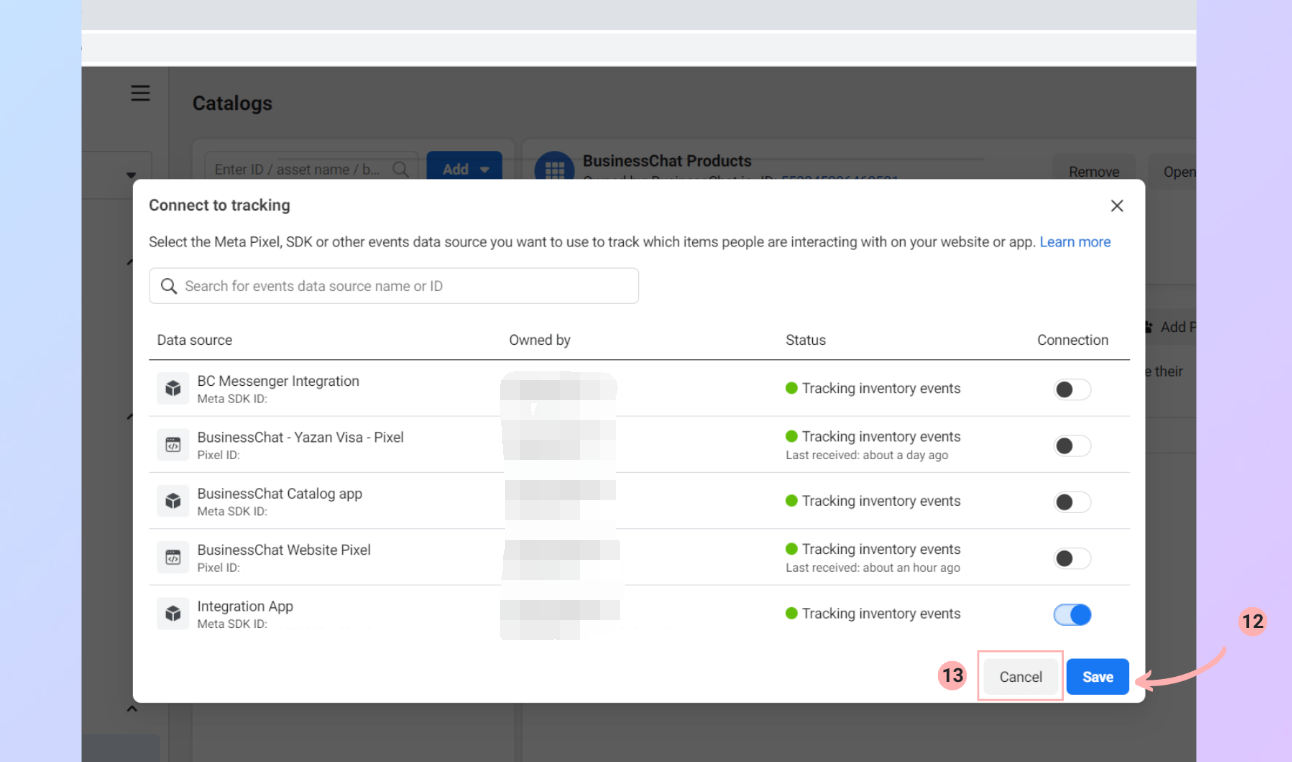The height and width of the screenshot is (762, 1292).
Task: Click search for events data source field
Action: coord(394,286)
